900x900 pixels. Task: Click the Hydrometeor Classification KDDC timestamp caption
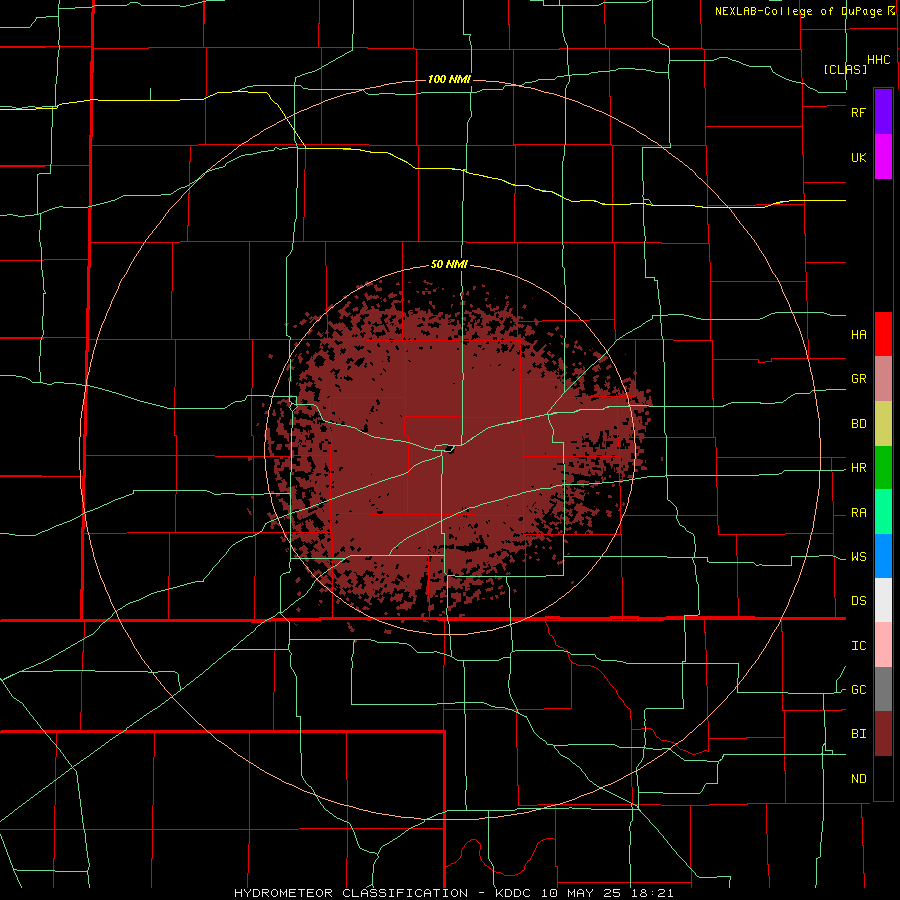(453, 893)
